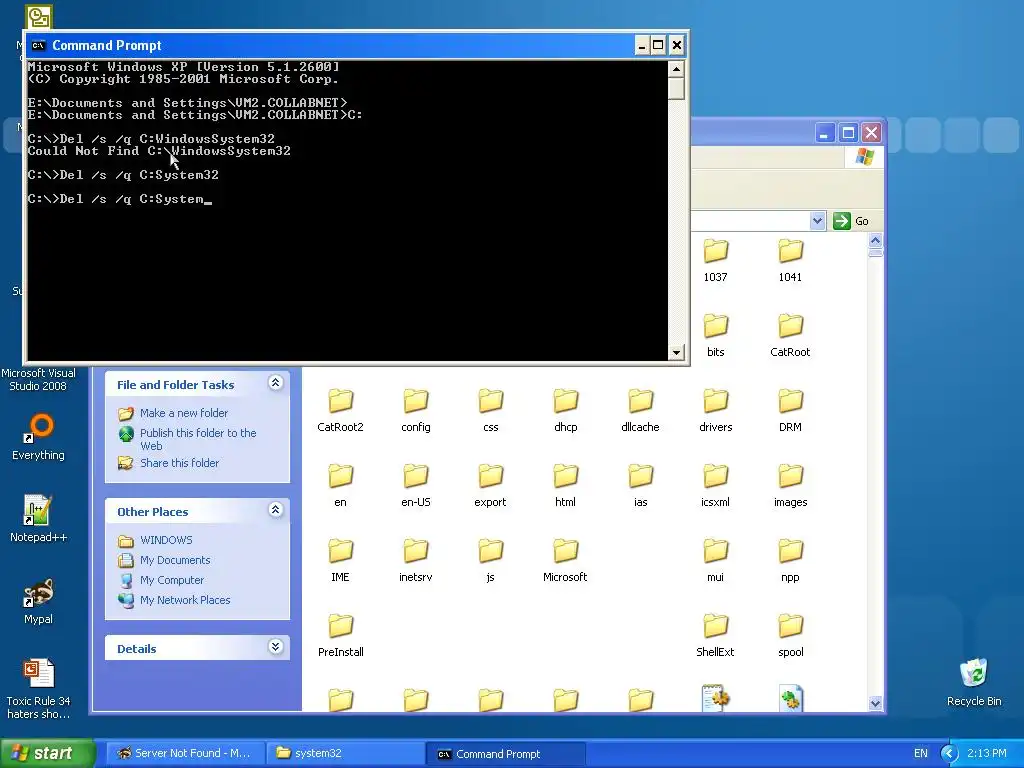The width and height of the screenshot is (1024, 768).
Task: Switch to Server Not Found taskbar window
Action: click(185, 754)
